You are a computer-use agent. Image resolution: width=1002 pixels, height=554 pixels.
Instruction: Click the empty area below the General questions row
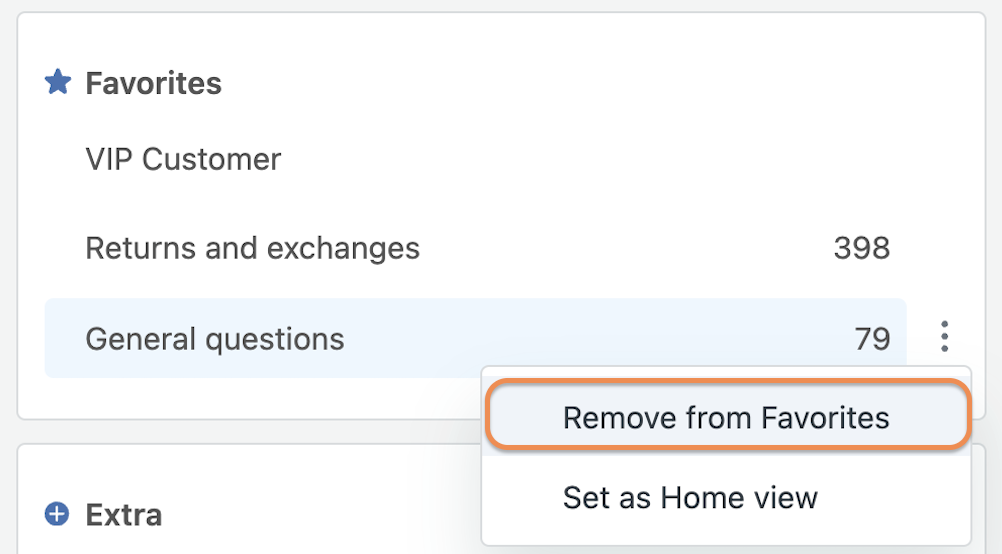(256, 398)
